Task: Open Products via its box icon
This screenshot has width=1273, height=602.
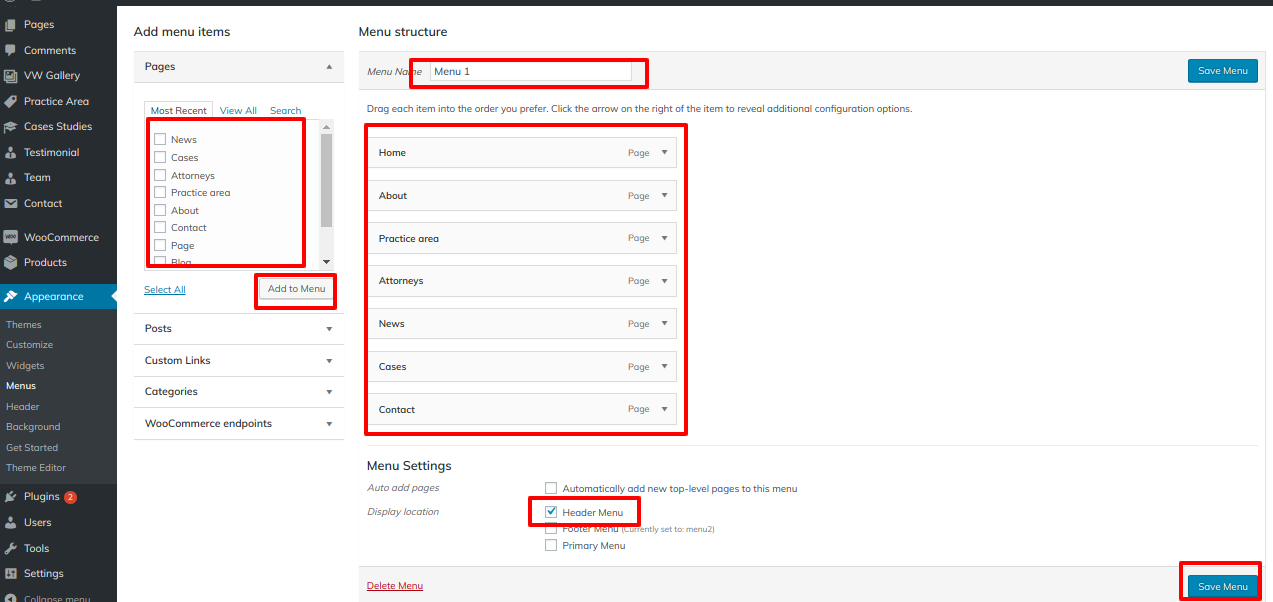Action: click(11, 263)
